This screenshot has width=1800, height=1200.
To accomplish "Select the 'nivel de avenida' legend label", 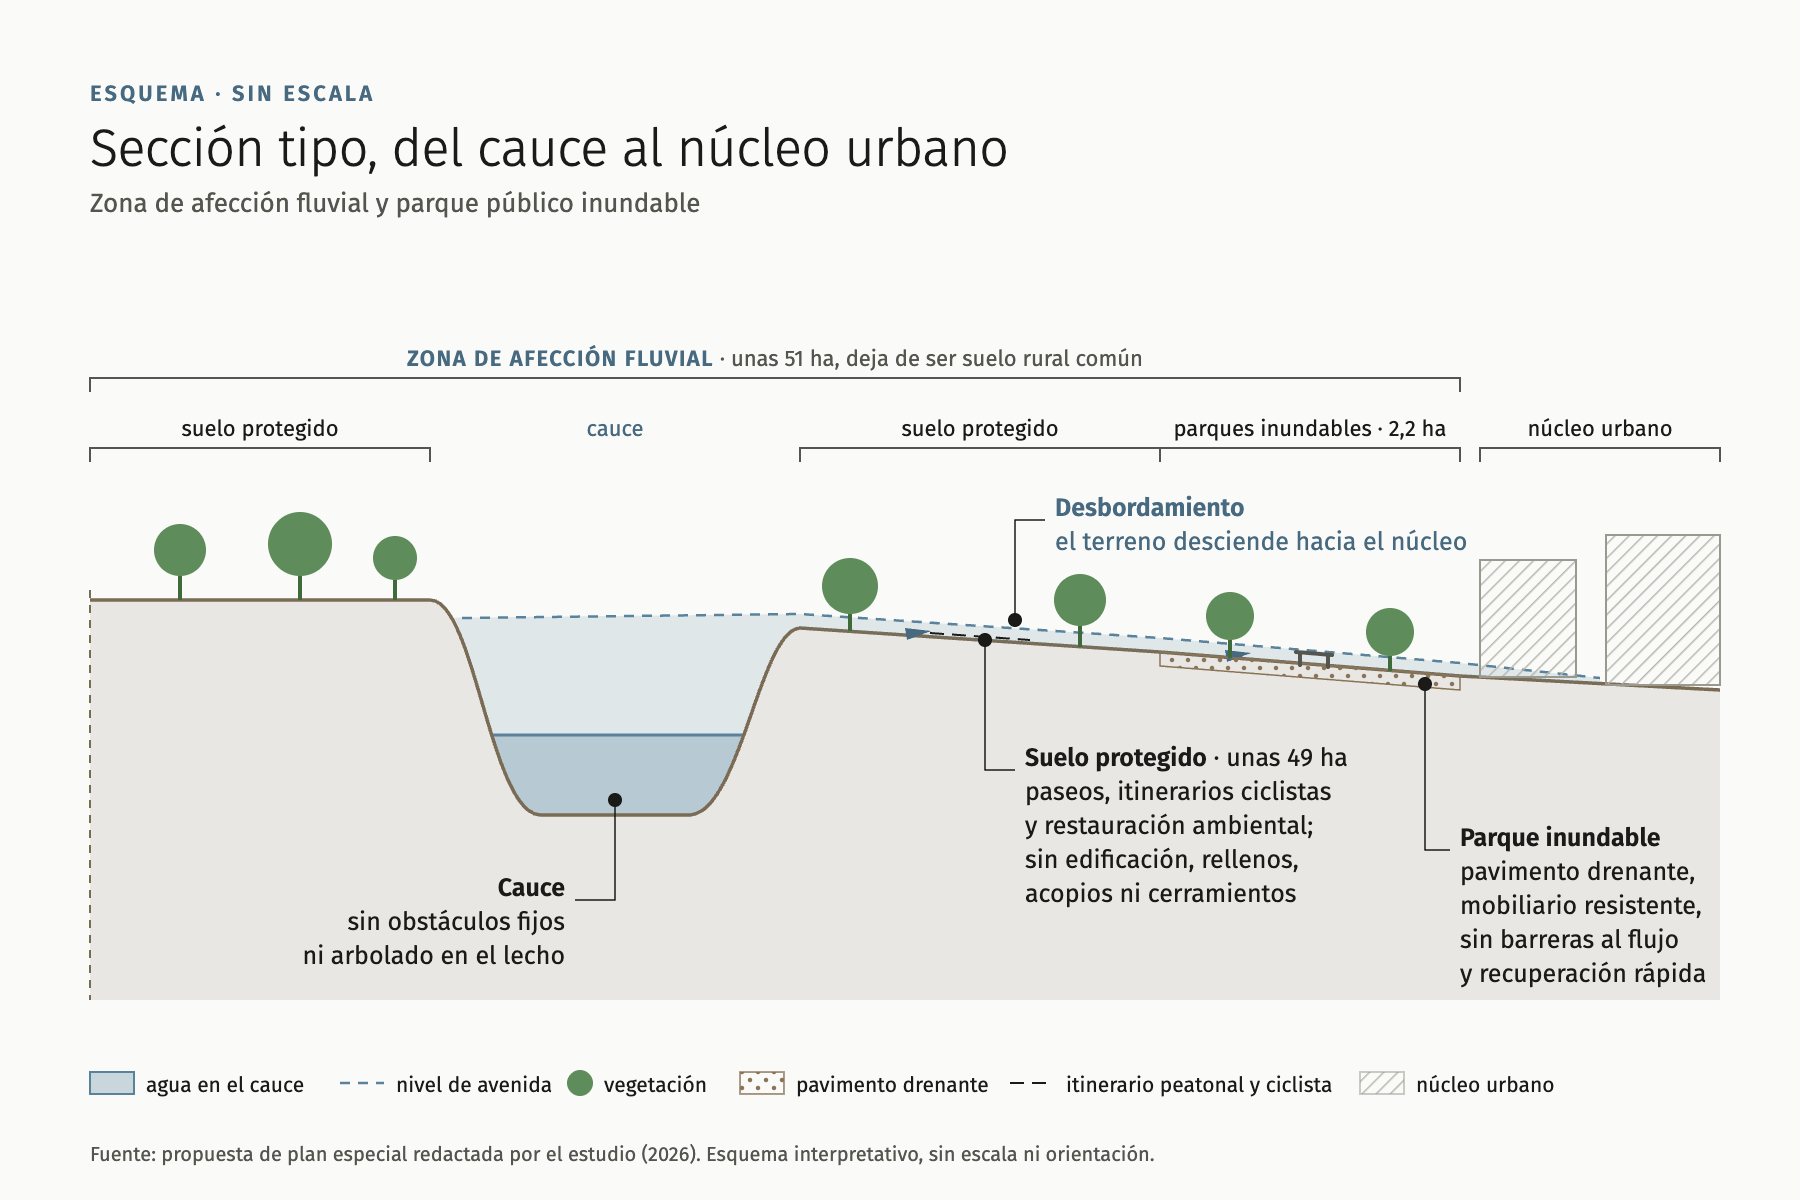I will (474, 1084).
